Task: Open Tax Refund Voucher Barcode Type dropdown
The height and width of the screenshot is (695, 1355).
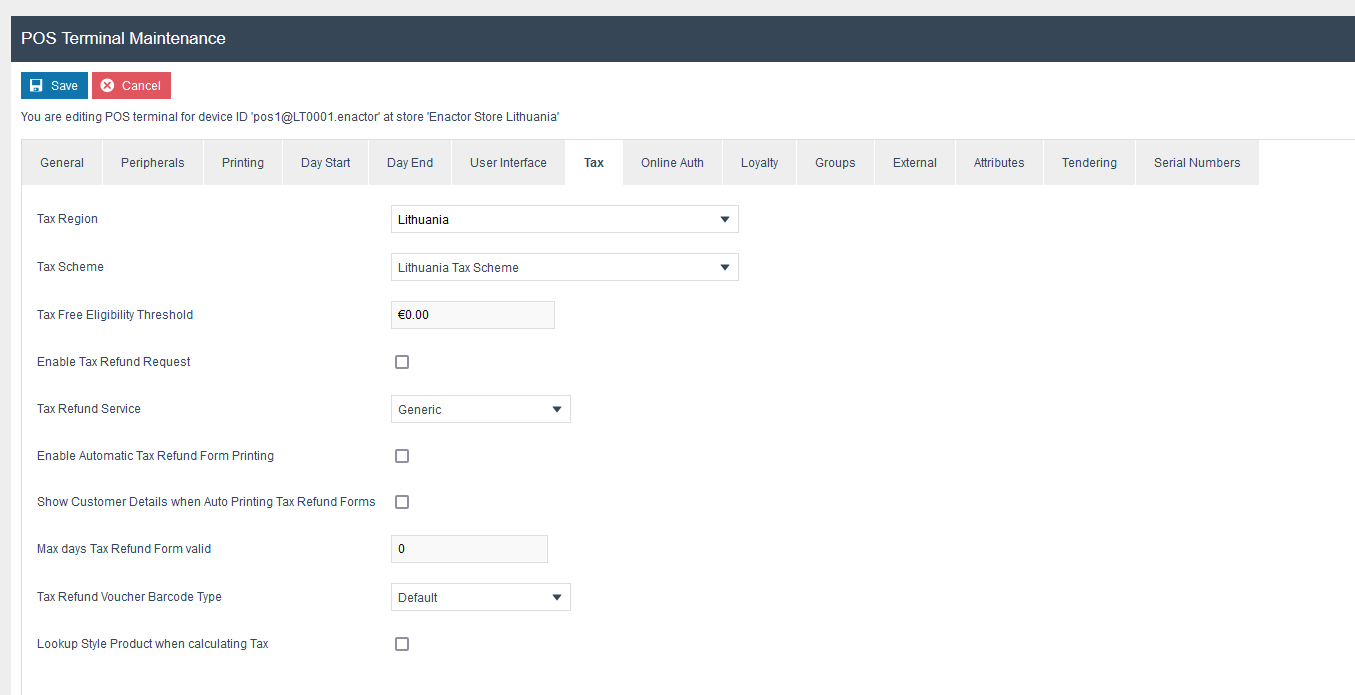Action: [x=480, y=598]
